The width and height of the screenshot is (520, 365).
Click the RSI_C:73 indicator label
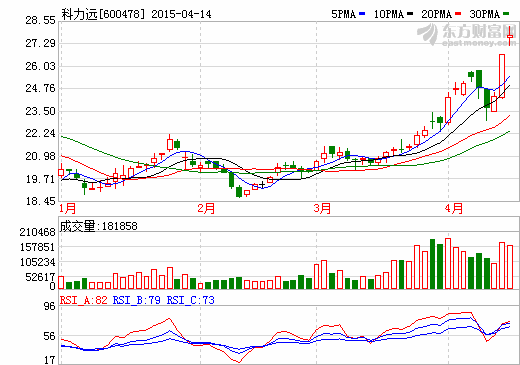point(191,300)
